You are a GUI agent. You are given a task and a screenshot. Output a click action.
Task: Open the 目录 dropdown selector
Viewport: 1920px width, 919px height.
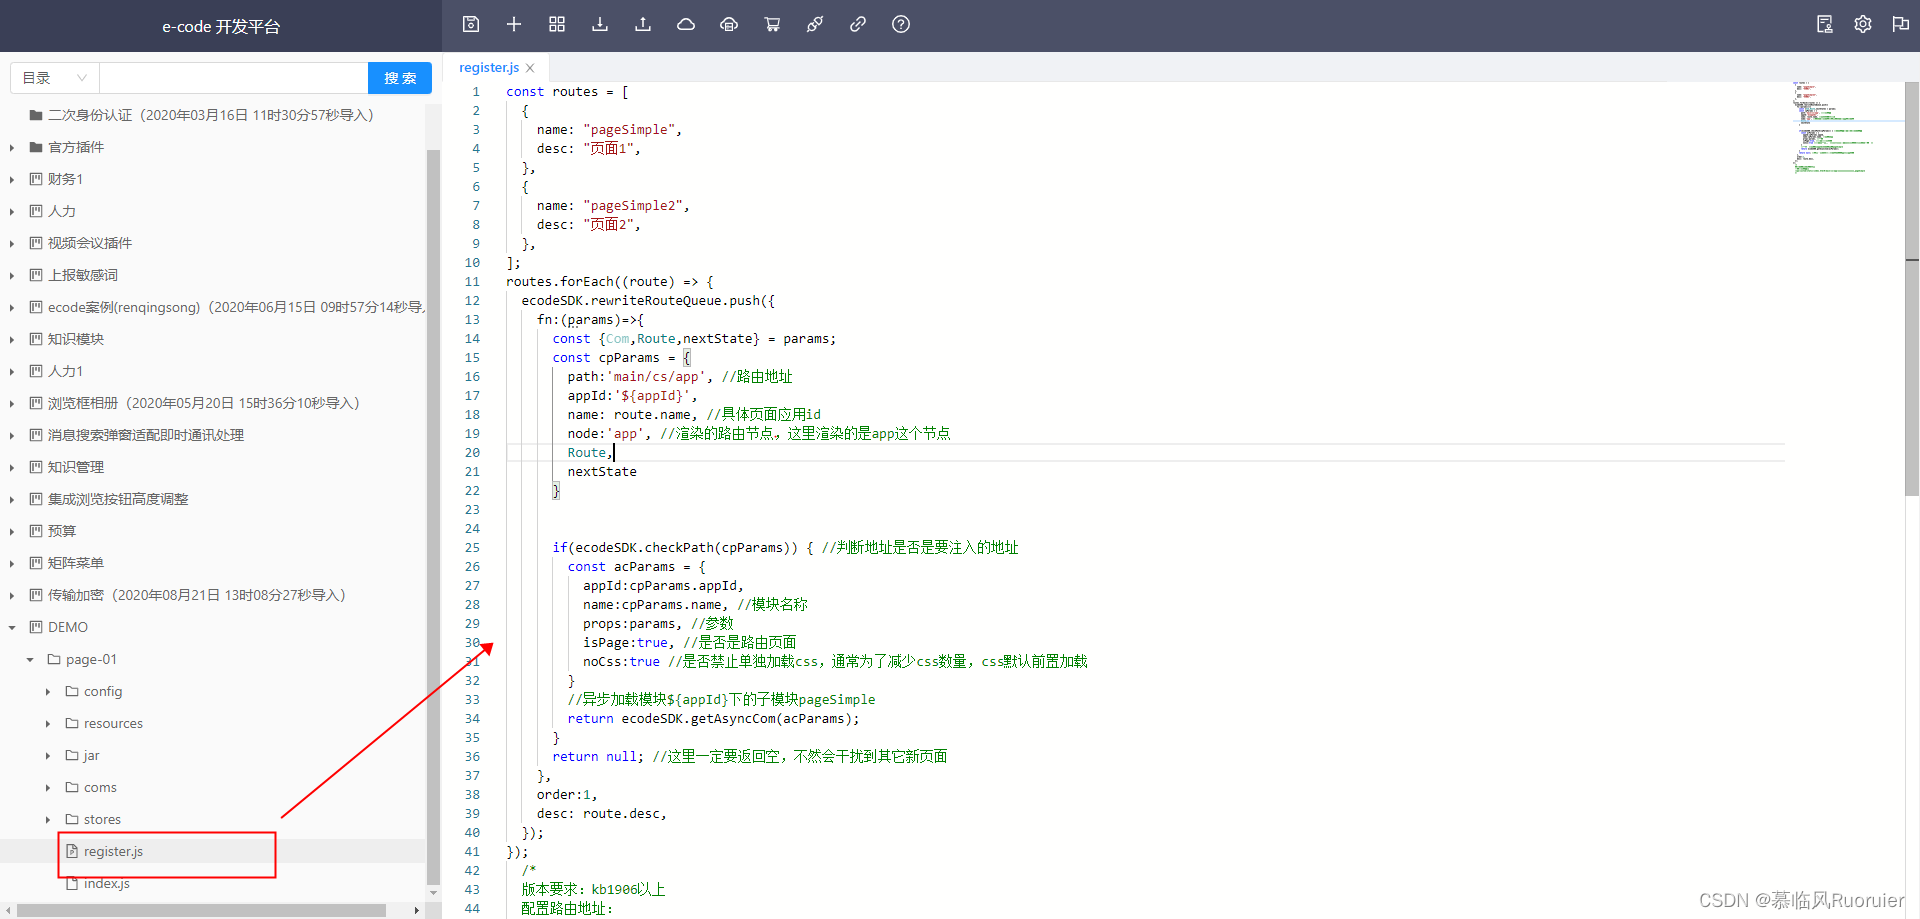click(55, 78)
